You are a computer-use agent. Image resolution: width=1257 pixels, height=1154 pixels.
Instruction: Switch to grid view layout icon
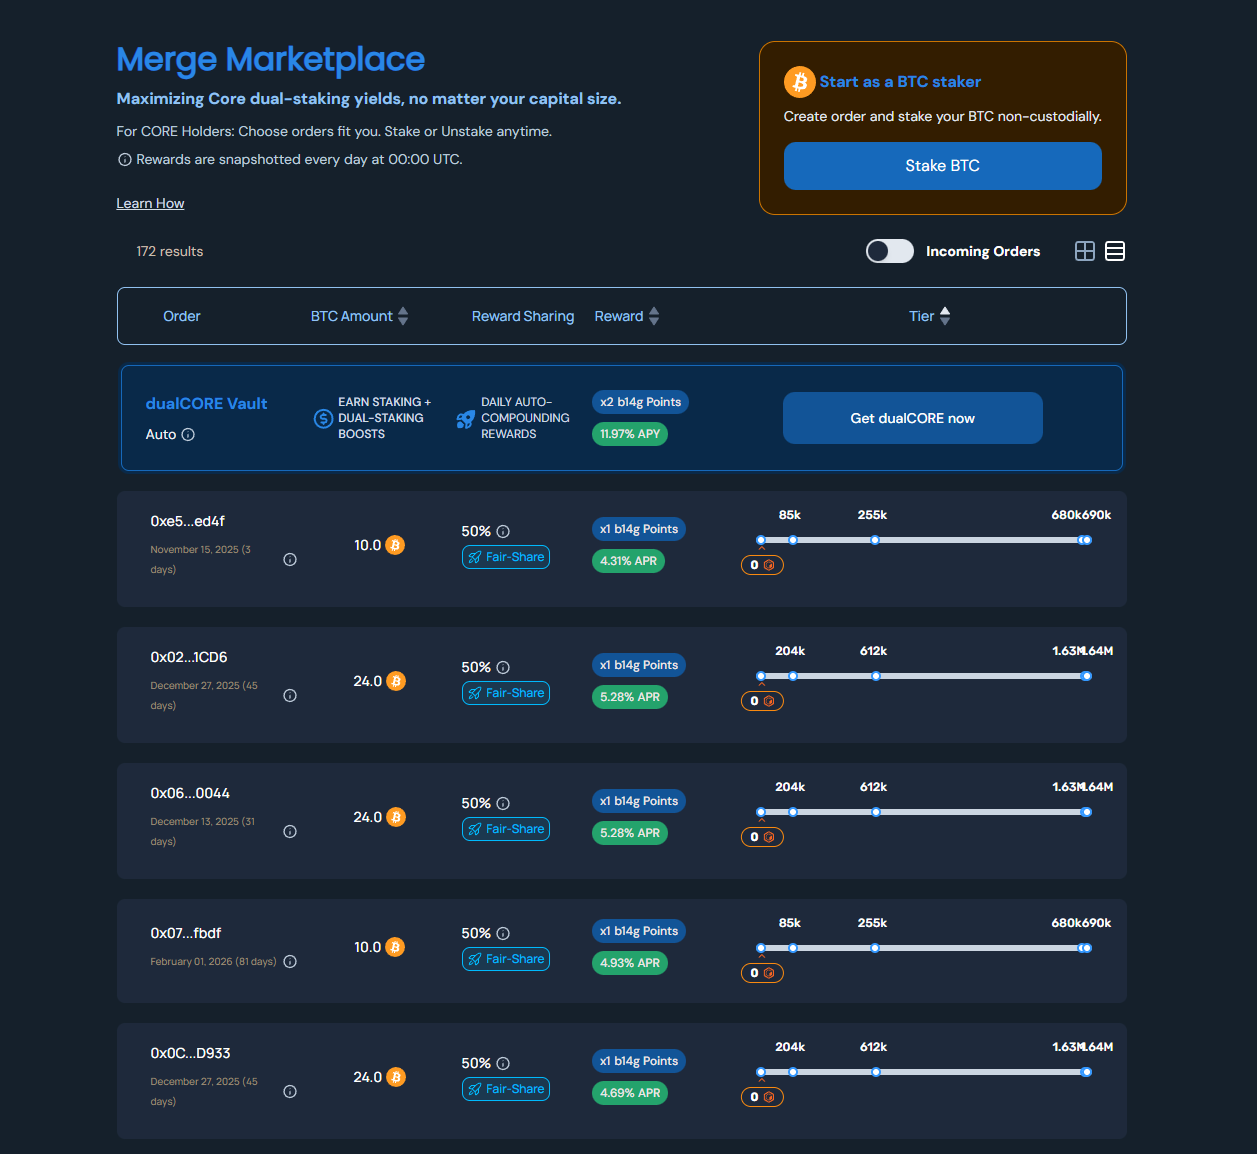pos(1084,251)
